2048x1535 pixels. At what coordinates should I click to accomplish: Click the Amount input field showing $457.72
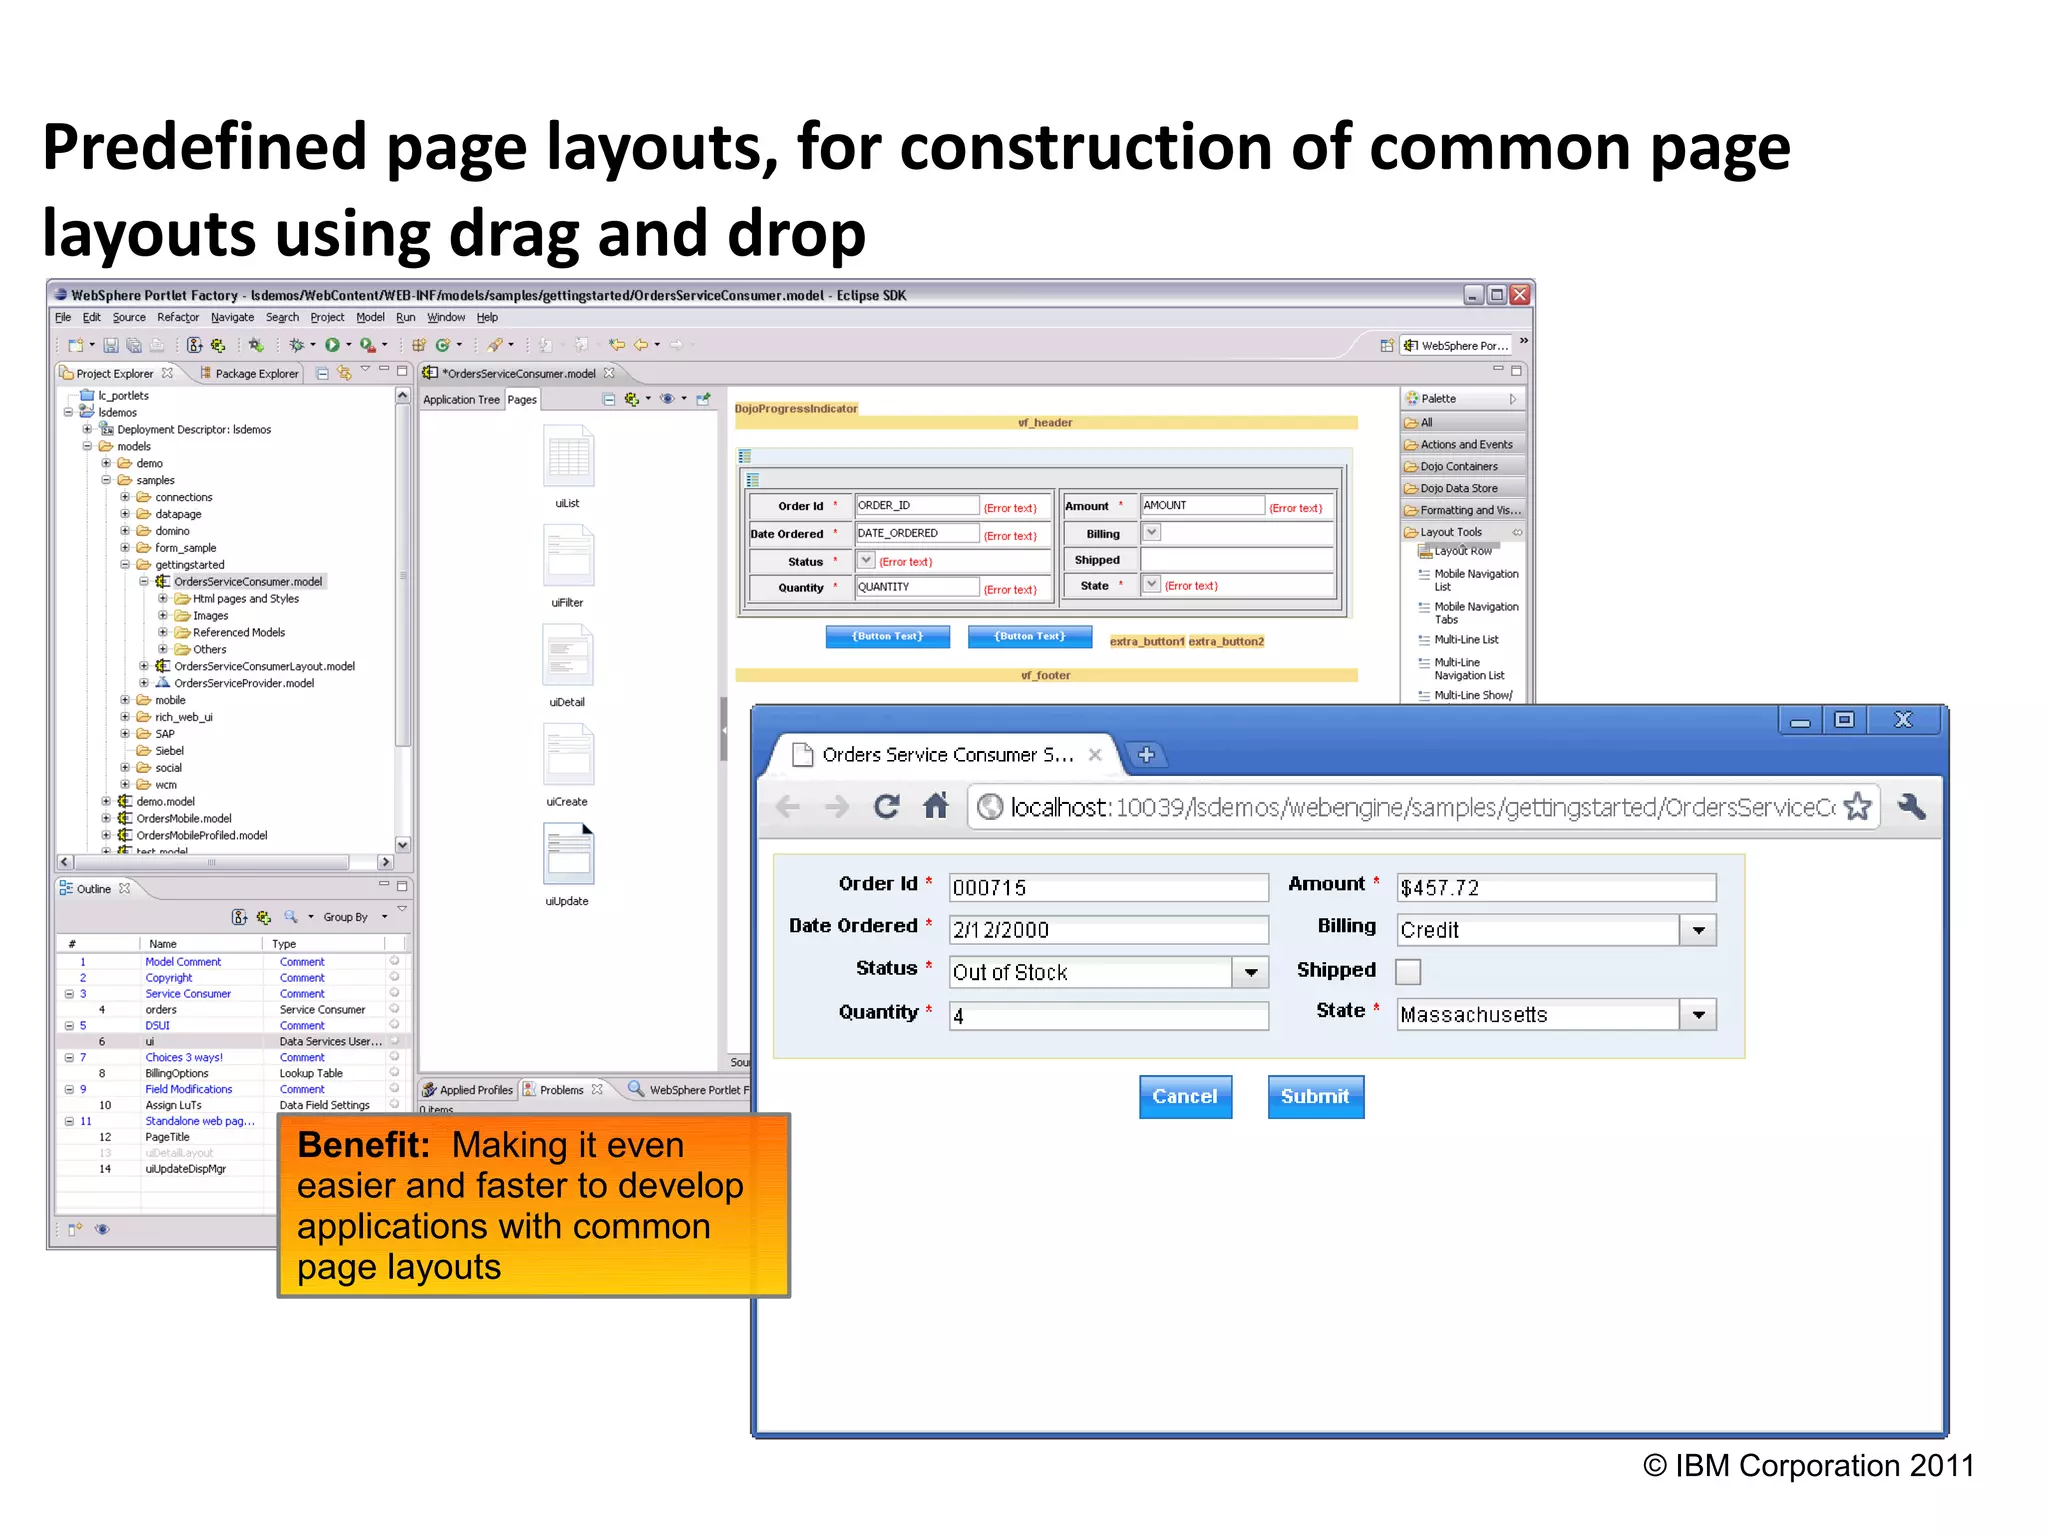pyautogui.click(x=1556, y=887)
